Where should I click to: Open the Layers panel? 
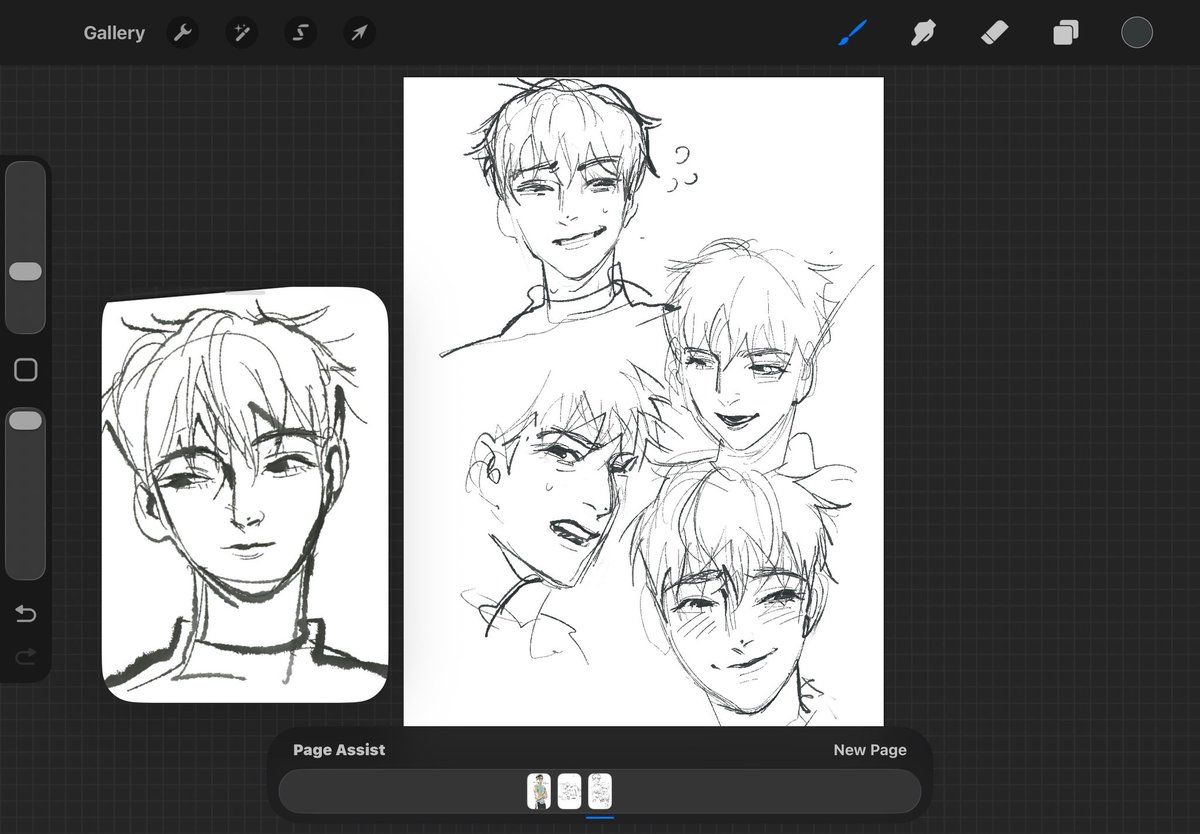tap(1064, 31)
